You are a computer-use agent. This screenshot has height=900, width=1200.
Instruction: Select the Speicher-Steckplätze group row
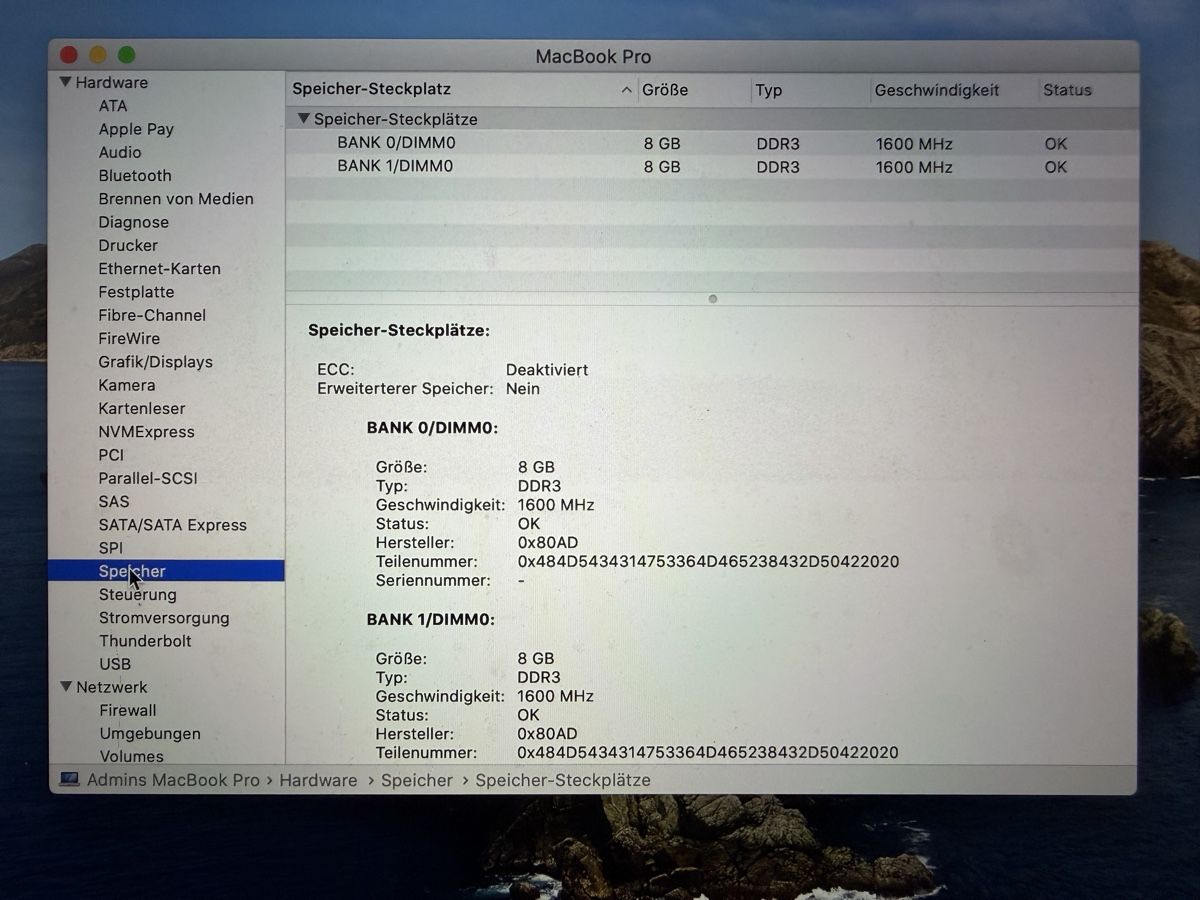(x=712, y=119)
